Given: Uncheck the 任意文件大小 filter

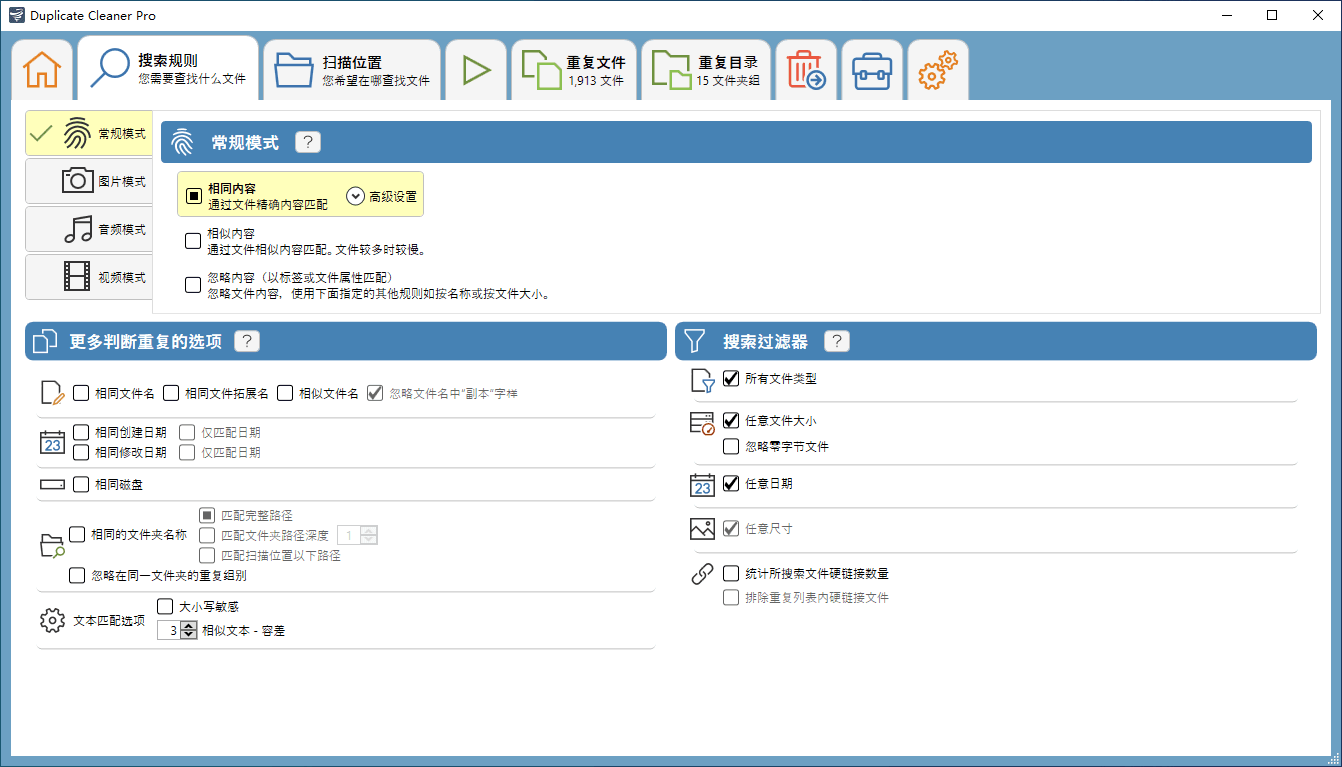Looking at the screenshot, I should click(x=731, y=420).
